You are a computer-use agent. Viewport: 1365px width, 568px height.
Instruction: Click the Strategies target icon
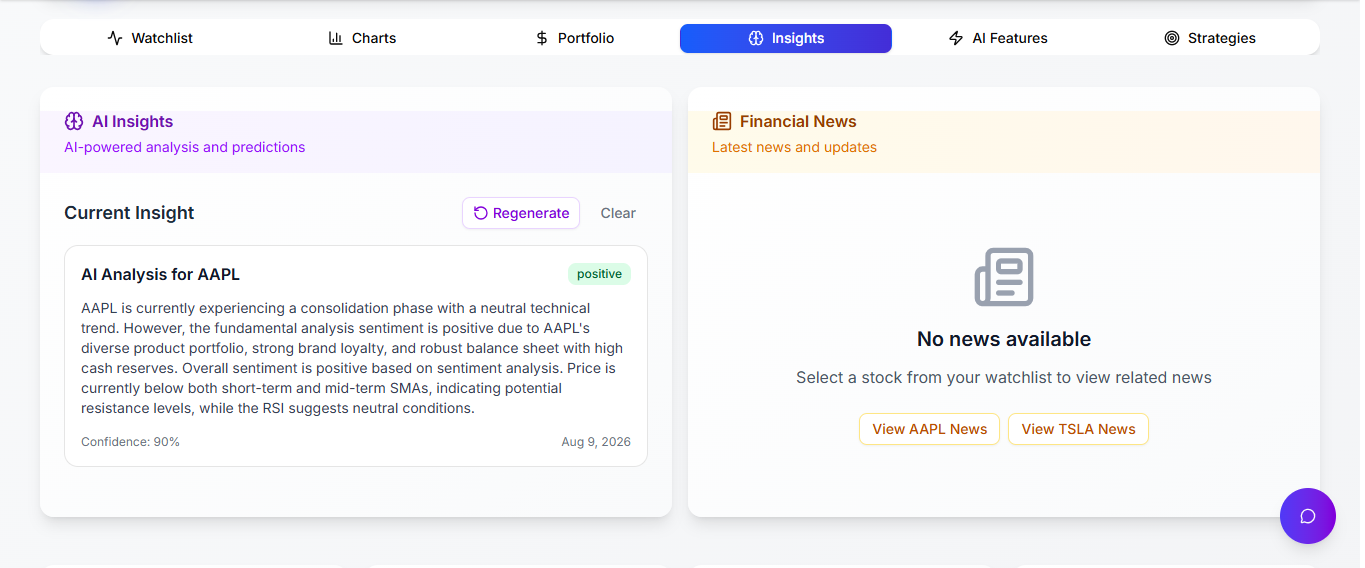point(1172,38)
